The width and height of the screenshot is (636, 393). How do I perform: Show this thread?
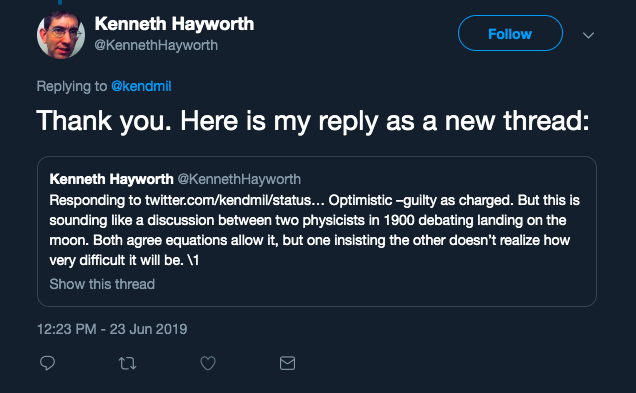[x=102, y=284]
